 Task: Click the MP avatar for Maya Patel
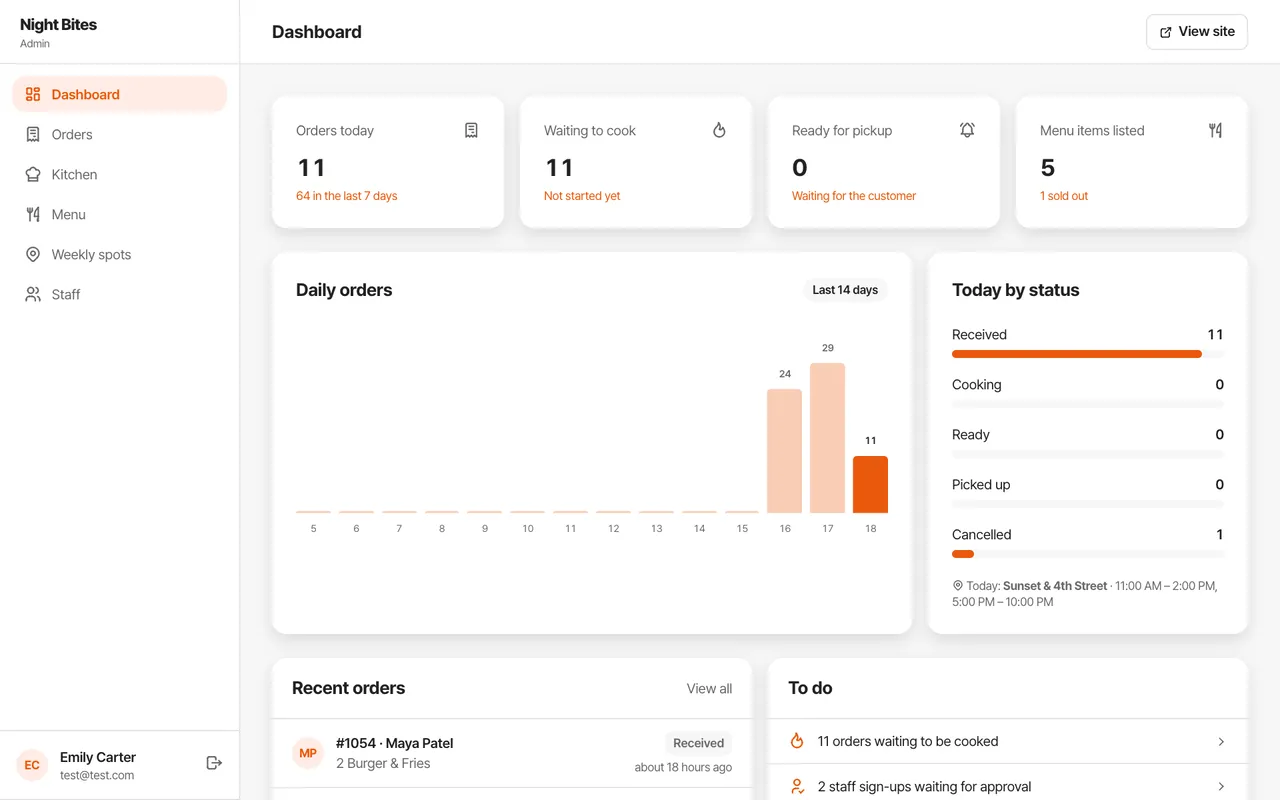308,753
